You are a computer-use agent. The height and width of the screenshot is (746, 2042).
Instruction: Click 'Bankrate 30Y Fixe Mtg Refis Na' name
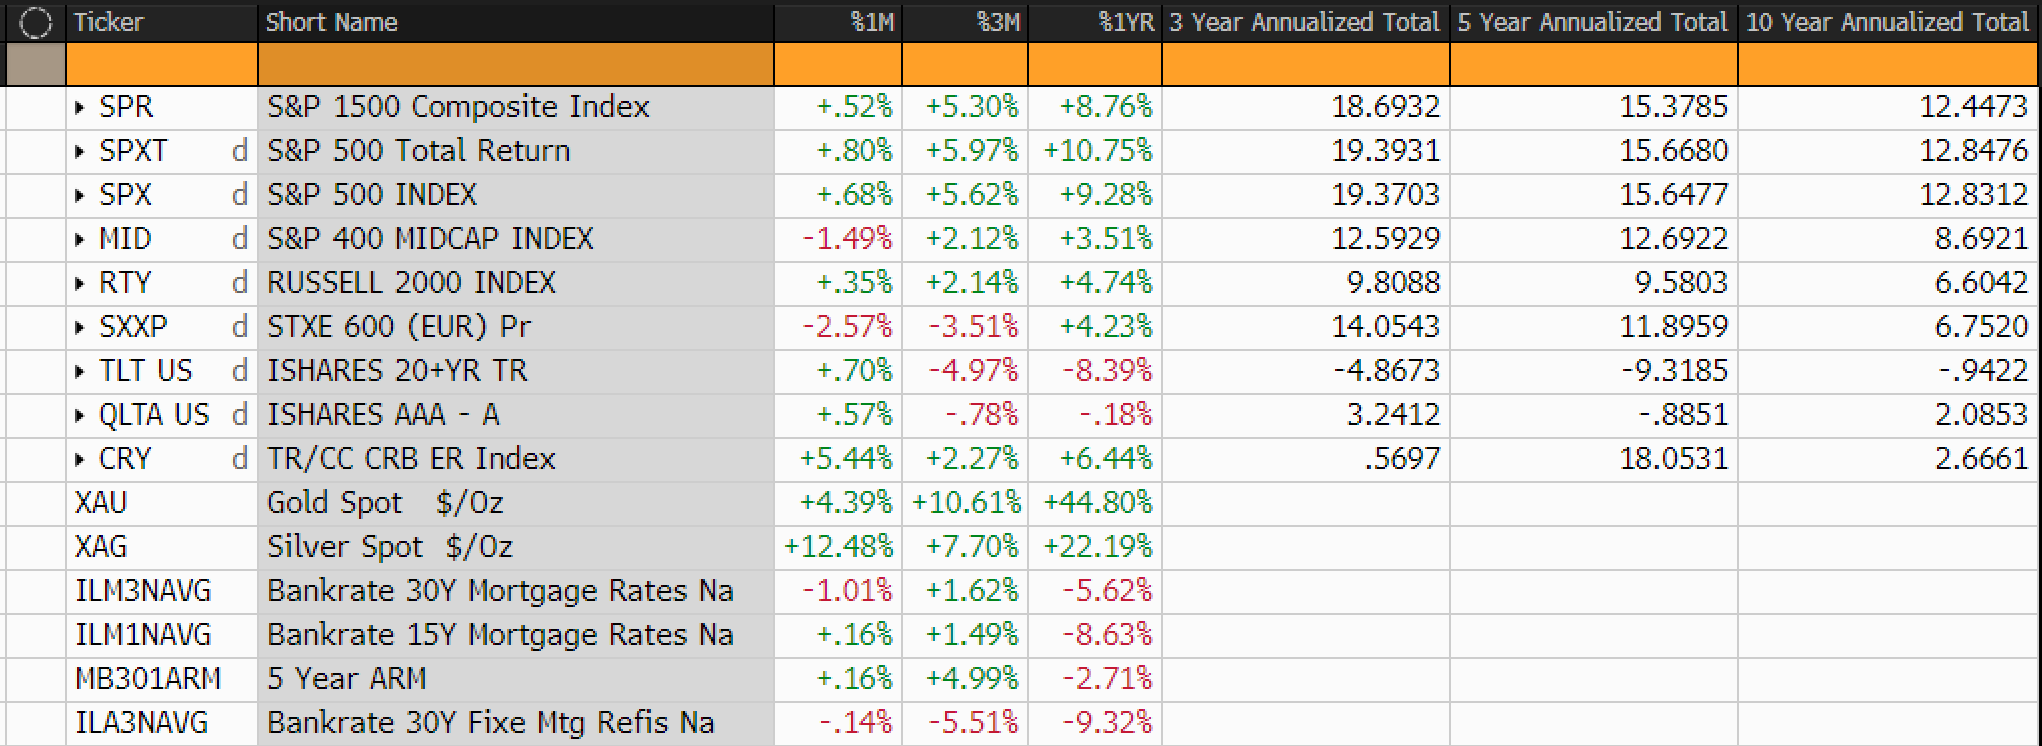point(491,723)
